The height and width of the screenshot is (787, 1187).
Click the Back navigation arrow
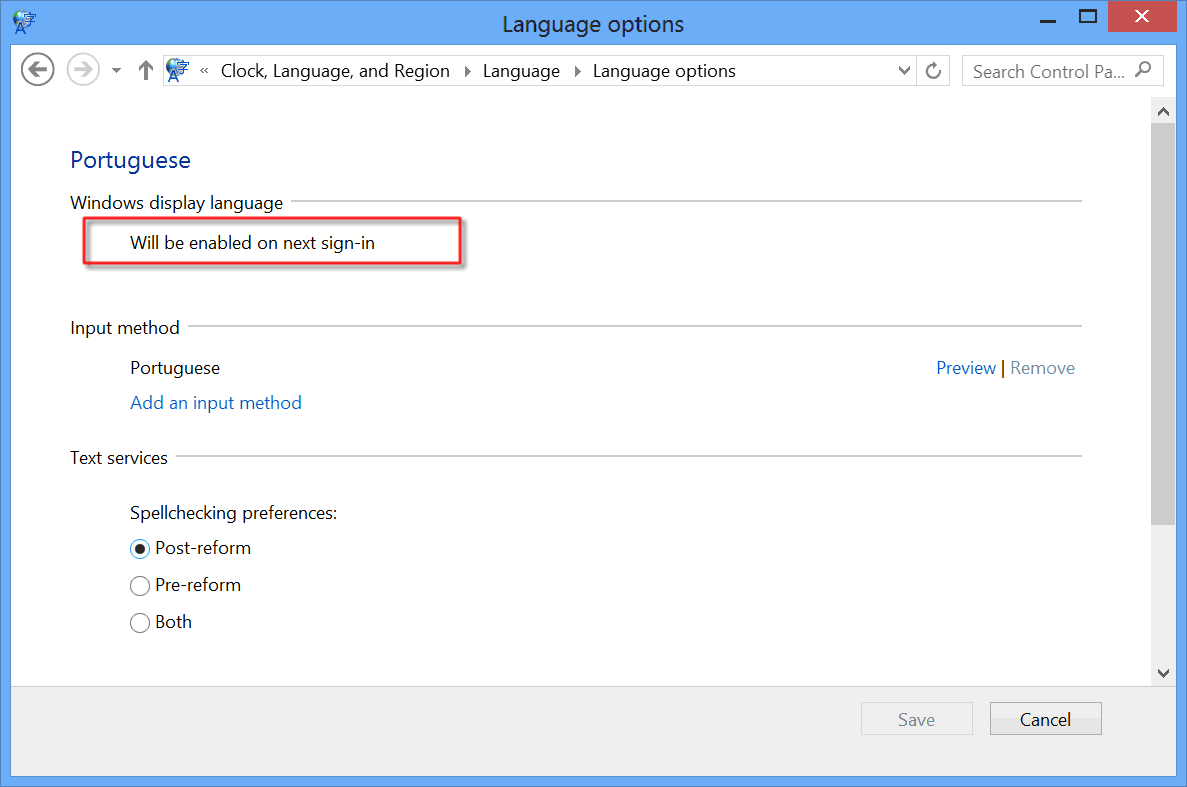coord(37,70)
